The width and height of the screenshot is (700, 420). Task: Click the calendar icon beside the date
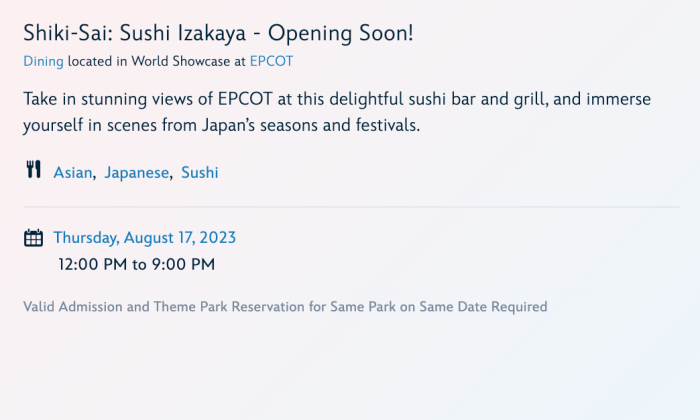[33, 238]
